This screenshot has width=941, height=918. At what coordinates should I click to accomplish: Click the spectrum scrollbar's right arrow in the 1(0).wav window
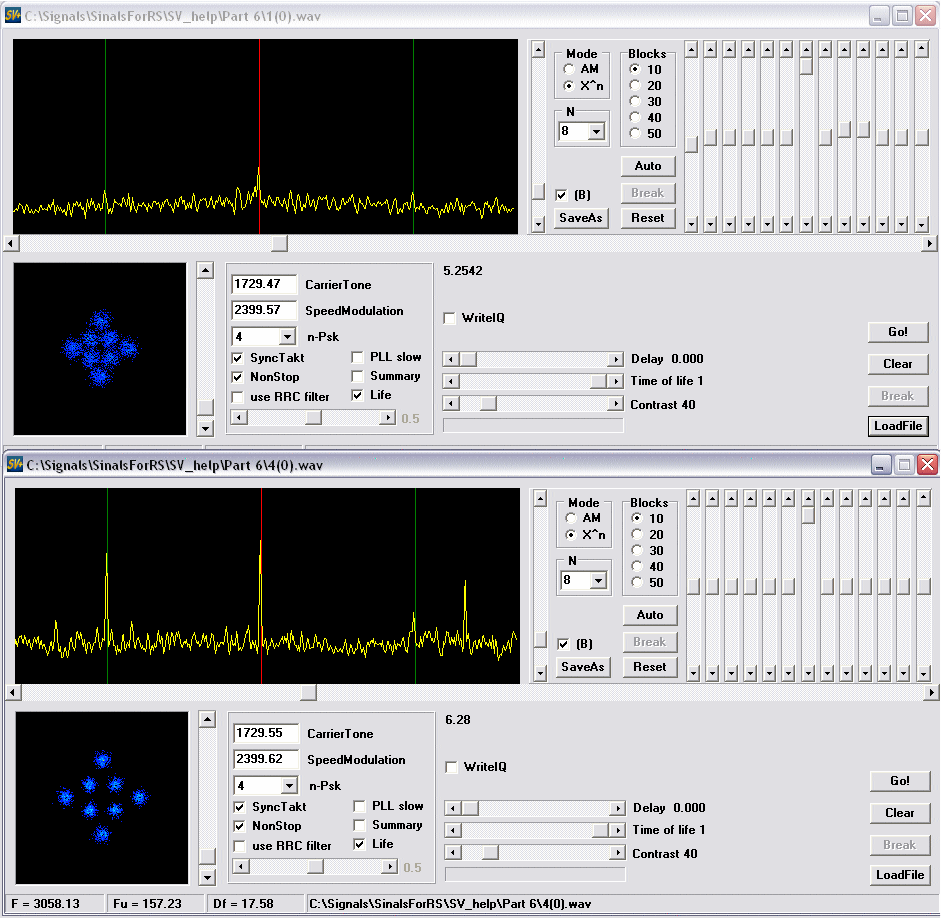[x=929, y=243]
